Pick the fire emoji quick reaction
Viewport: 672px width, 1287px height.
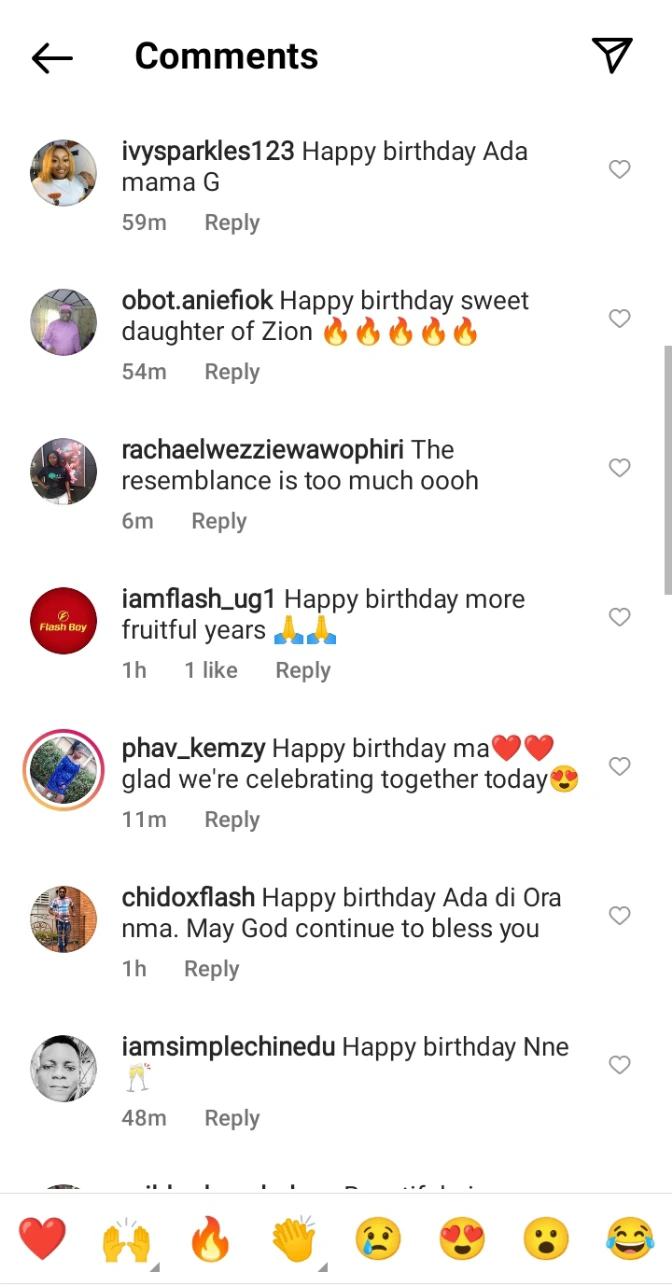point(210,1241)
